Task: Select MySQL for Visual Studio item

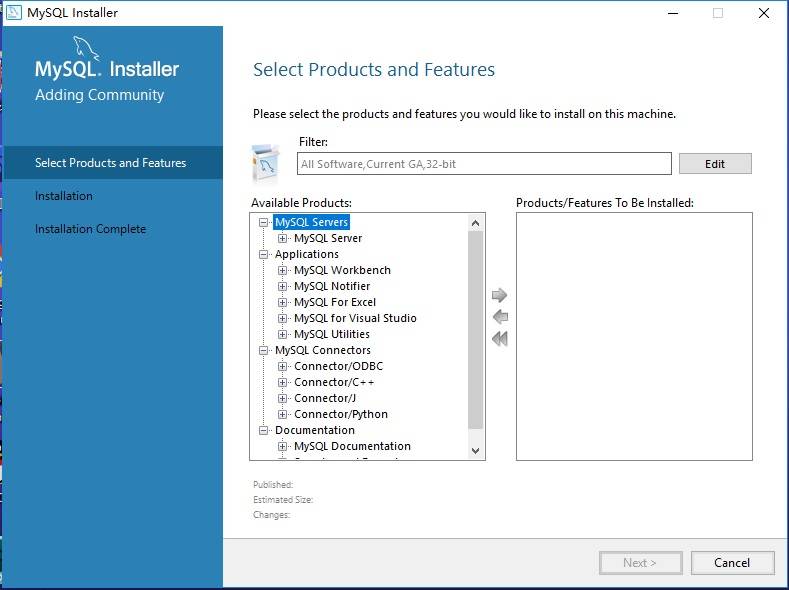Action: (x=355, y=318)
